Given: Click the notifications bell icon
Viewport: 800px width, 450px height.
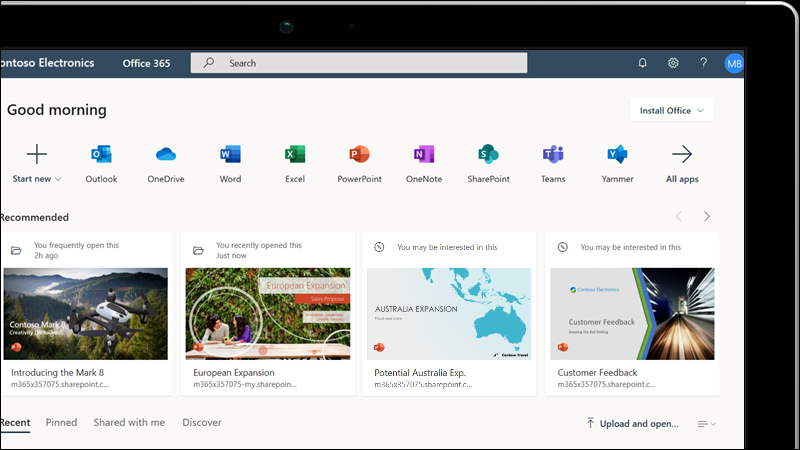Looking at the screenshot, I should [643, 63].
